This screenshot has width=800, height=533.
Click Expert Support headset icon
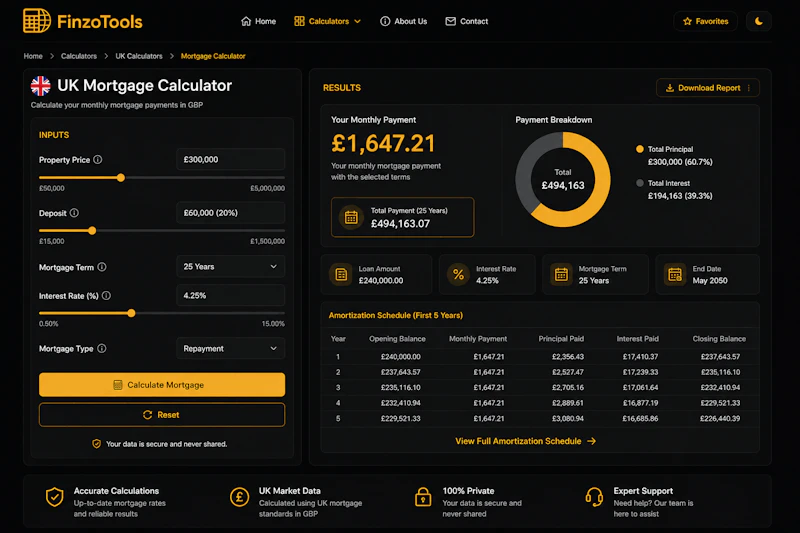click(x=594, y=497)
